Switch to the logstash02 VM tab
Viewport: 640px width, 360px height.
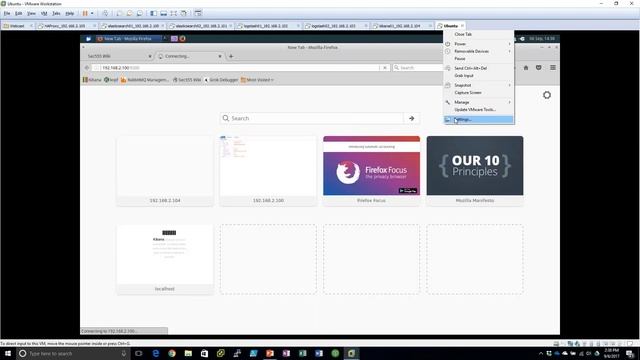point(335,26)
